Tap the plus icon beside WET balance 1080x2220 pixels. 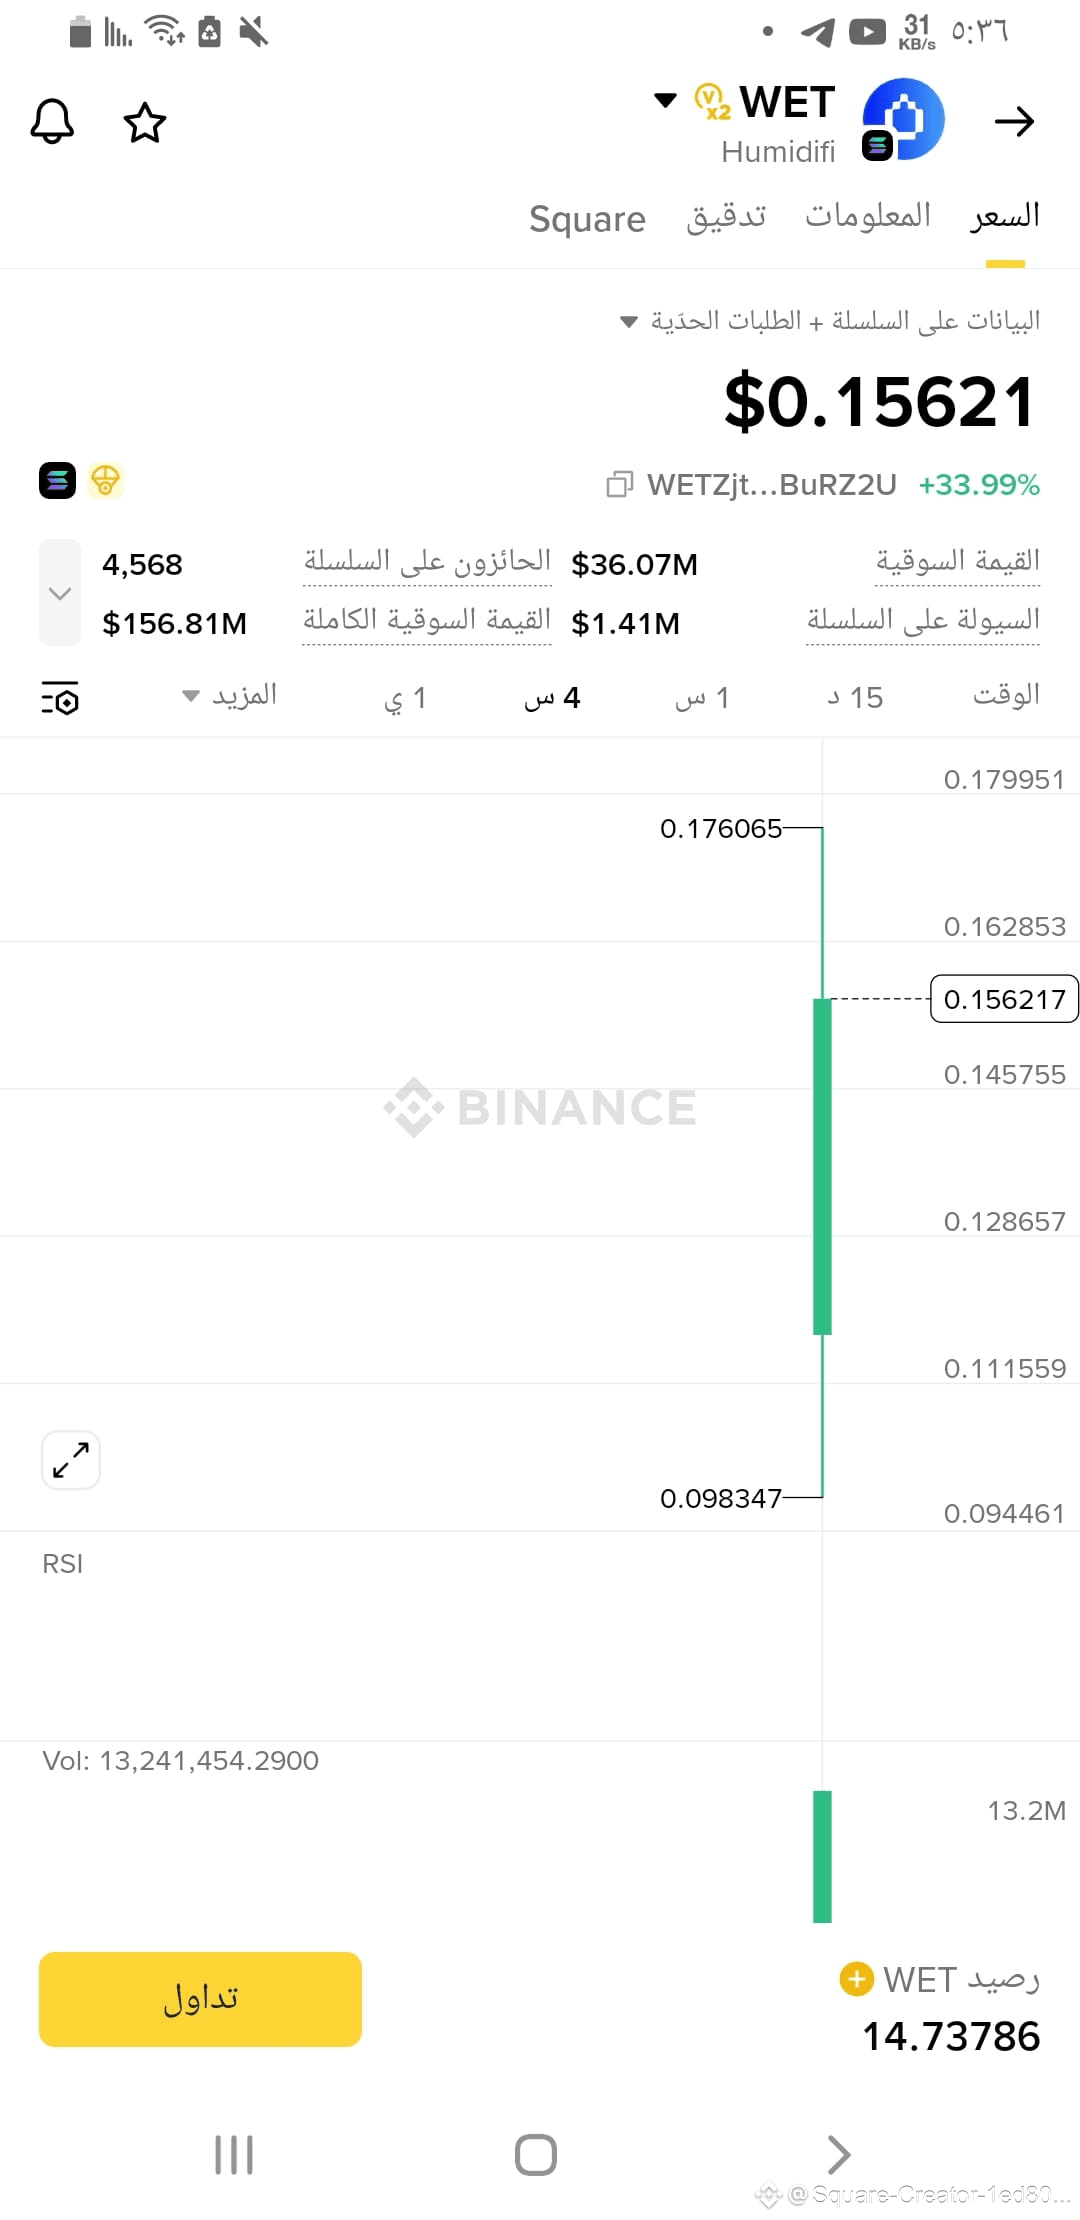pyautogui.click(x=856, y=1979)
